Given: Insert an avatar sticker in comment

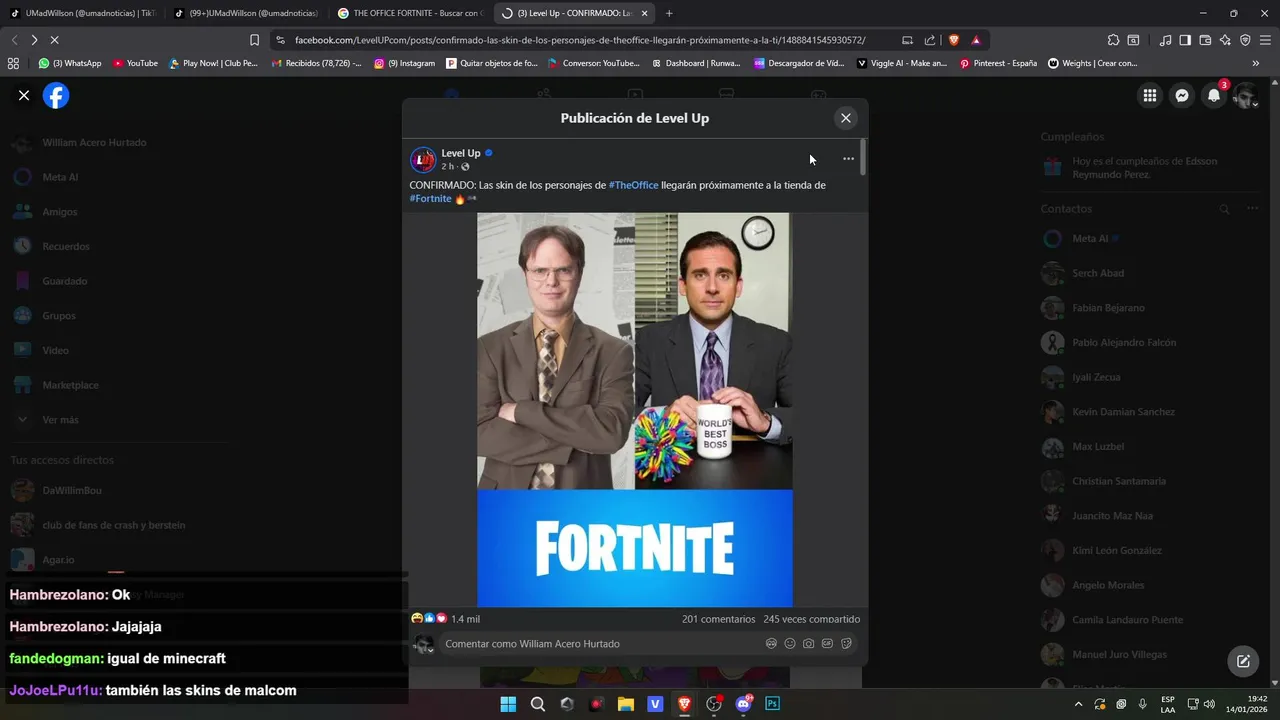Looking at the screenshot, I should point(771,644).
